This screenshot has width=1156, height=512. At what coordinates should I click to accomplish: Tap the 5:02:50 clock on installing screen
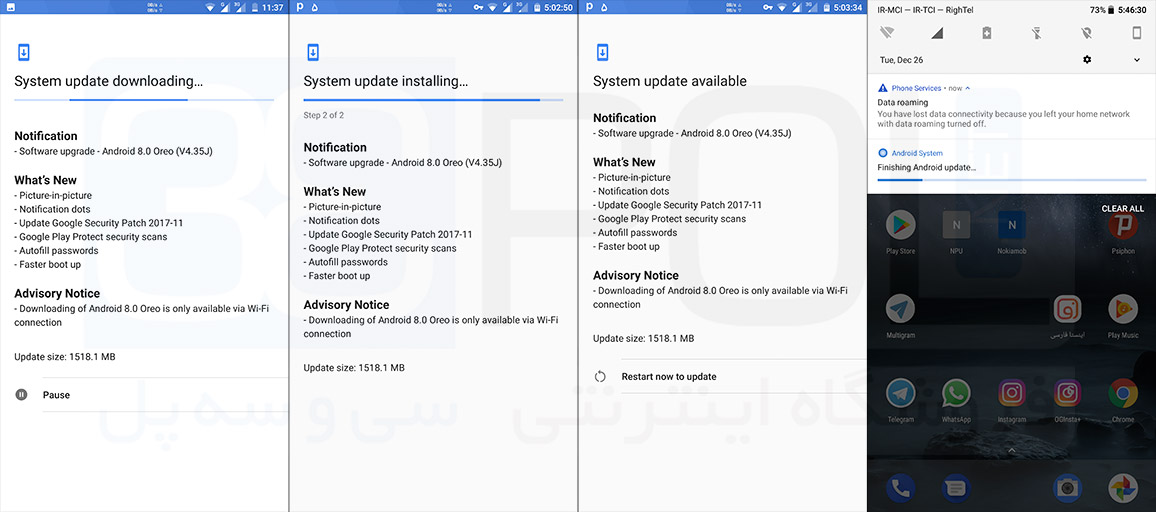[x=557, y=7]
